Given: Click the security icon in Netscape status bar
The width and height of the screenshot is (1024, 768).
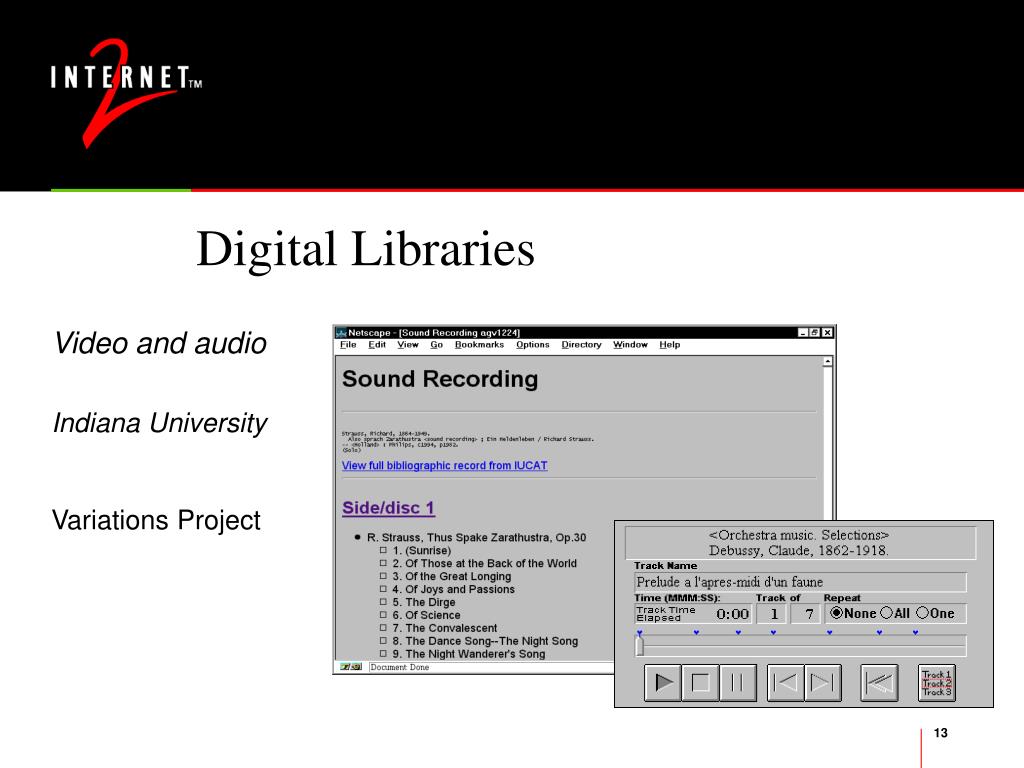Looking at the screenshot, I should coord(351,667).
